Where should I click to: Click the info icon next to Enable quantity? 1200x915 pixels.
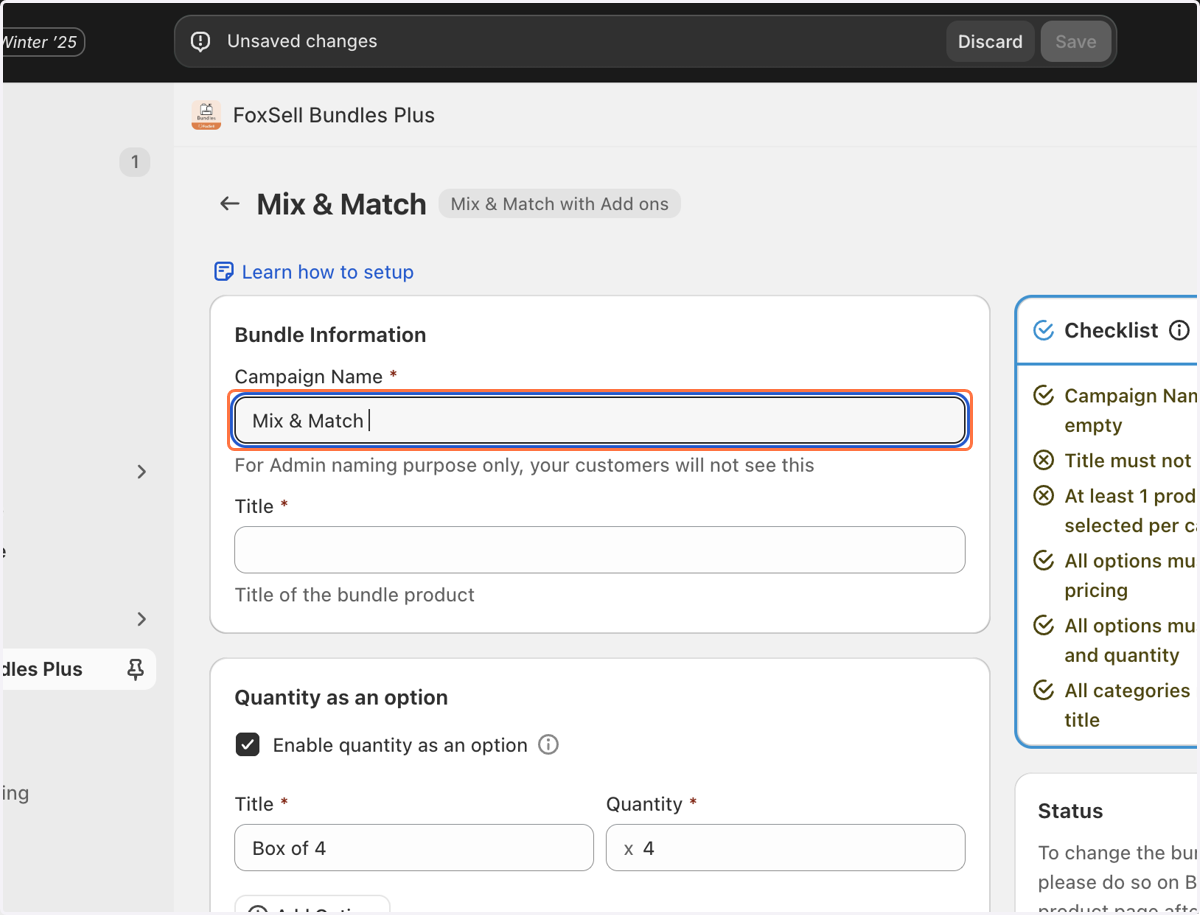pos(548,745)
